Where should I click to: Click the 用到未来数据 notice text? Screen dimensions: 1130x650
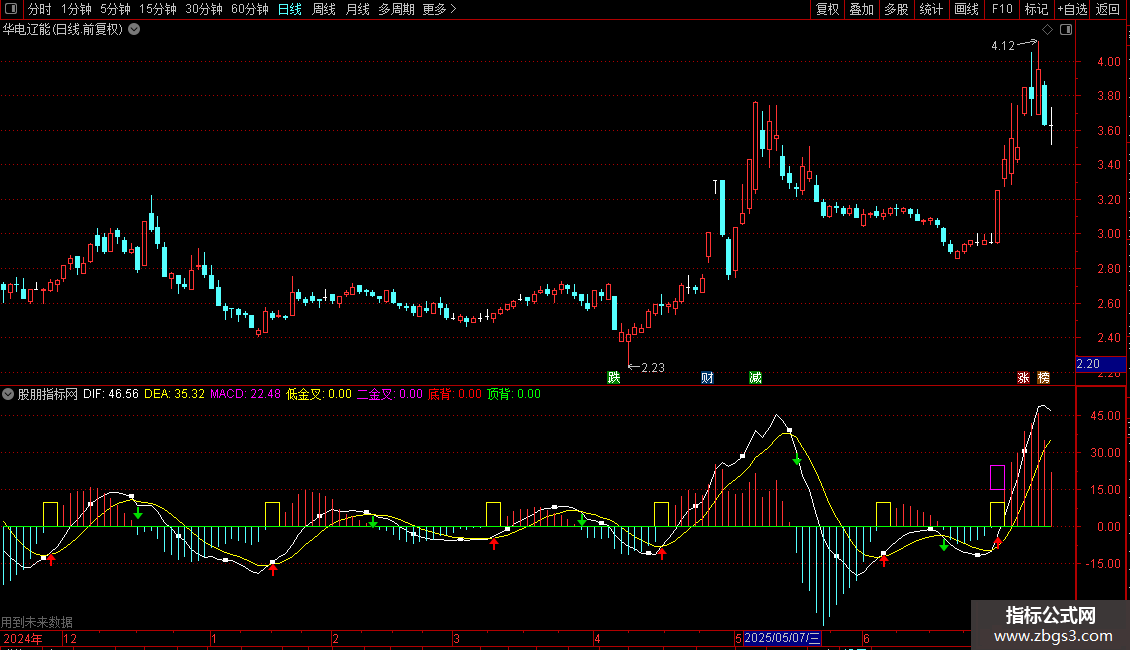[x=37, y=622]
